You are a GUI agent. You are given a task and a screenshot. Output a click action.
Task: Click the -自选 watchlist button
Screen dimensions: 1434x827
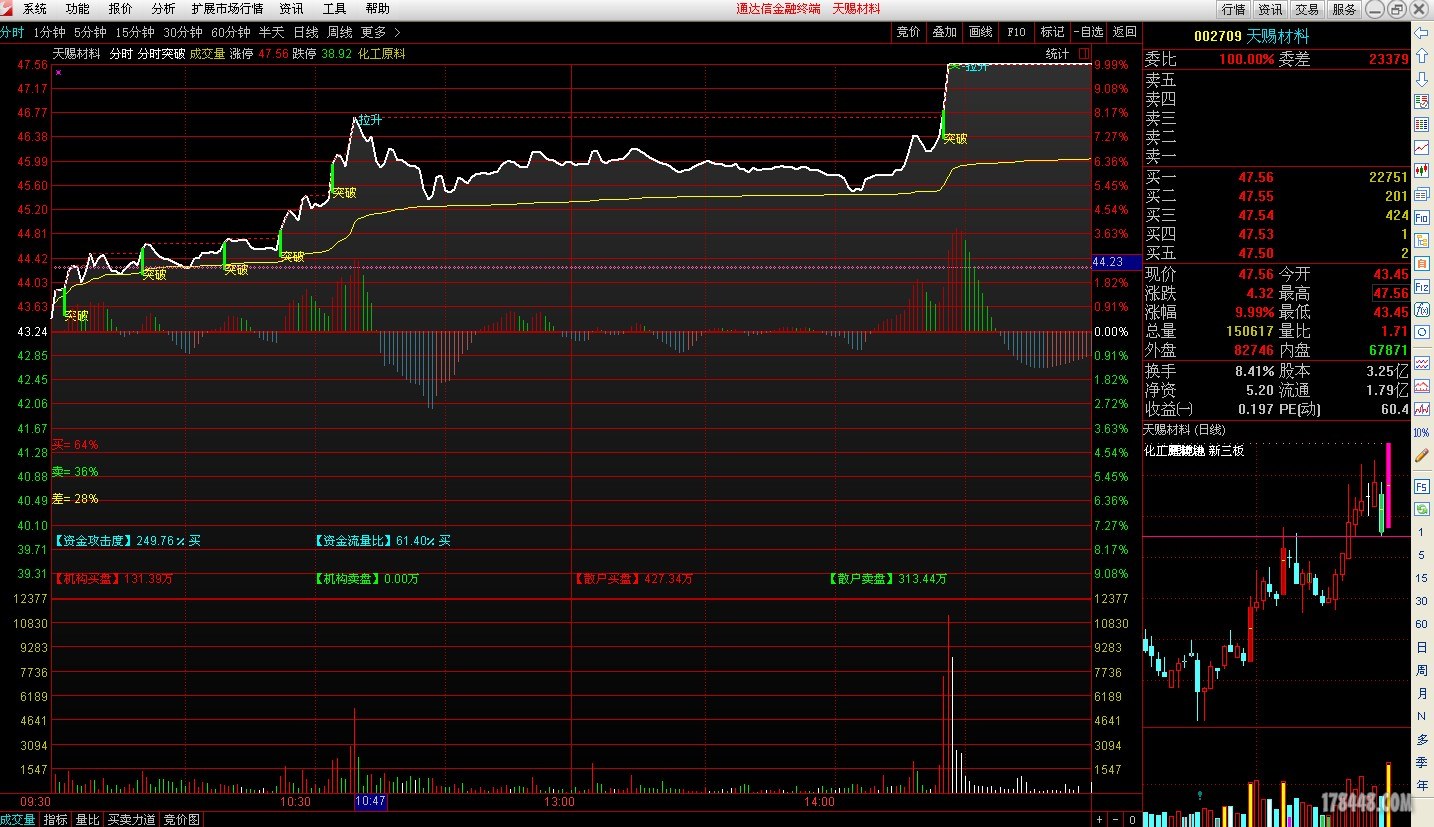pos(1088,32)
